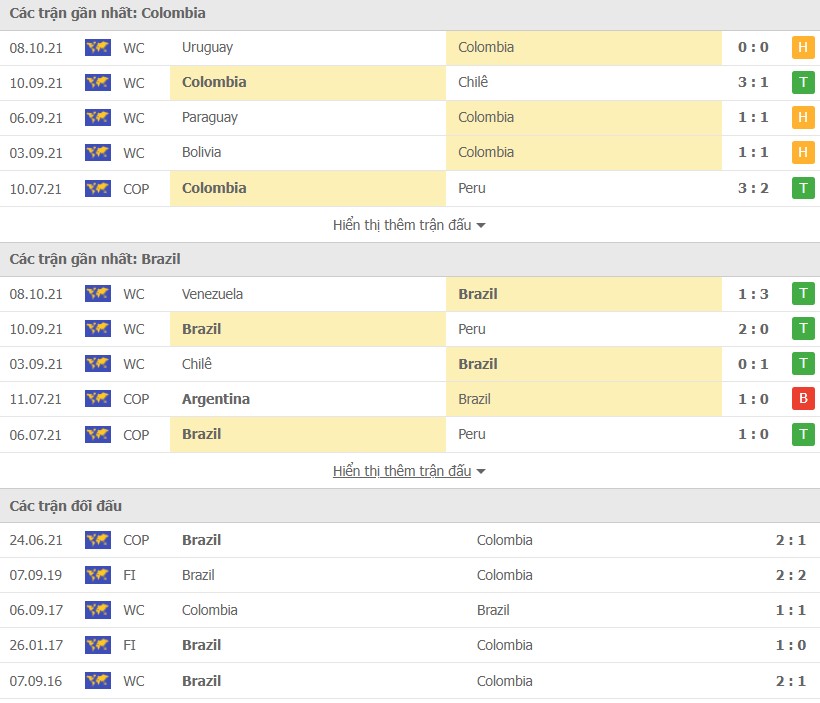Image resolution: width=820 pixels, height=703 pixels.
Task: Expand more matches under Colombia section
Action: [409, 225]
